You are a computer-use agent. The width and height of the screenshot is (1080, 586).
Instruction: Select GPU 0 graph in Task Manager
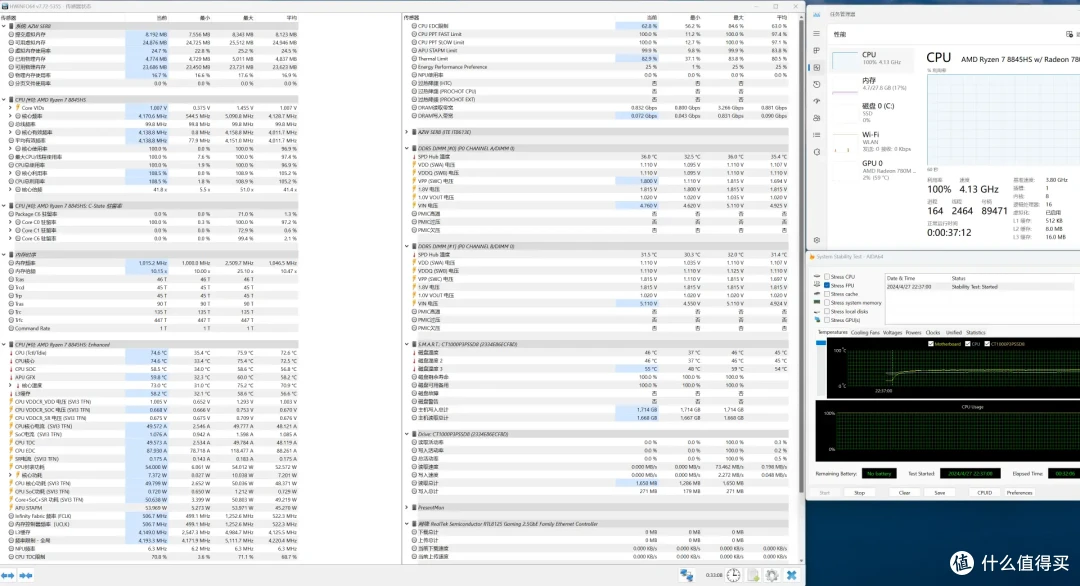point(871,170)
